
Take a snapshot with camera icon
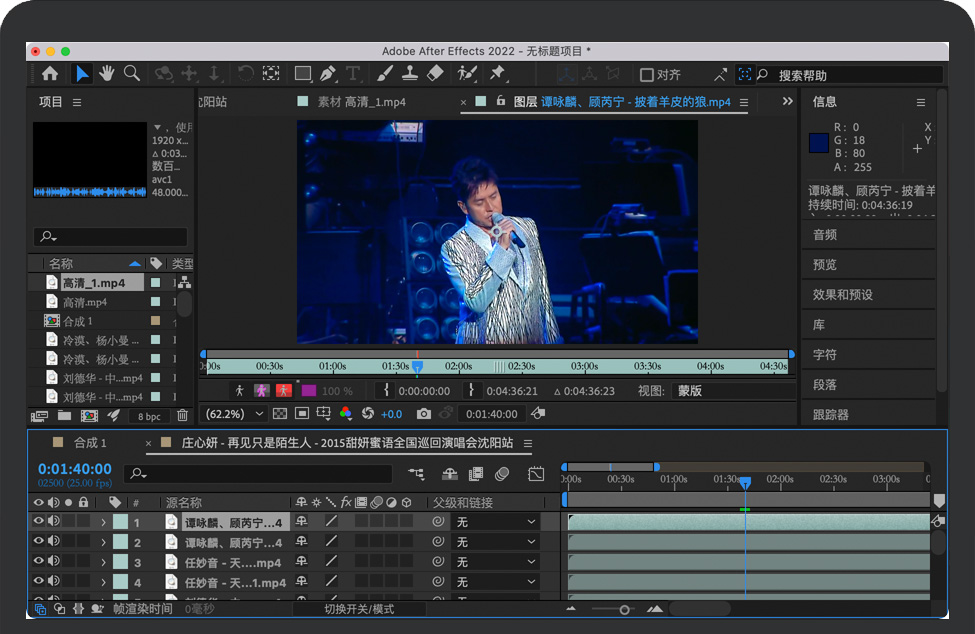(x=424, y=414)
